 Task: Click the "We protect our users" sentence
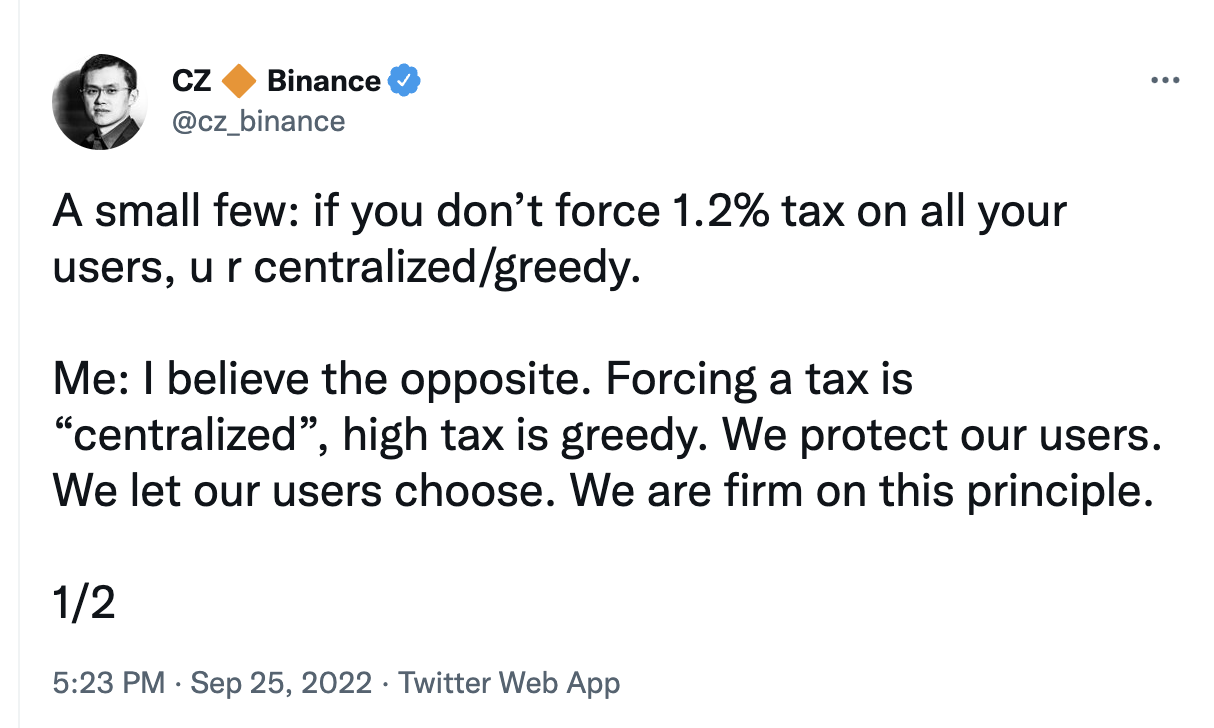click(939, 435)
